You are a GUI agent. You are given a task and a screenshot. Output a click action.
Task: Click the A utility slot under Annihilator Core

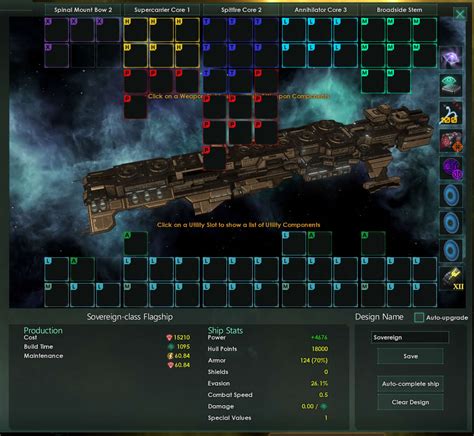320,244
